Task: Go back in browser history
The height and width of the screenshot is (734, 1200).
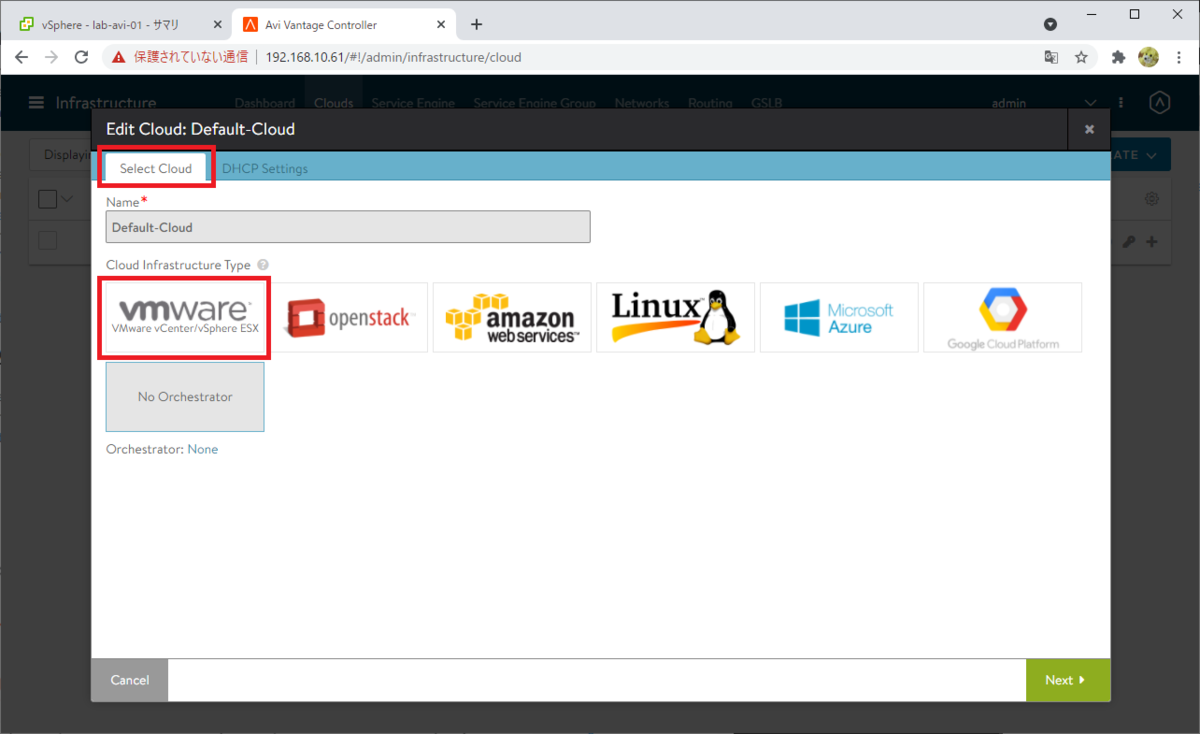Action: [x=22, y=57]
